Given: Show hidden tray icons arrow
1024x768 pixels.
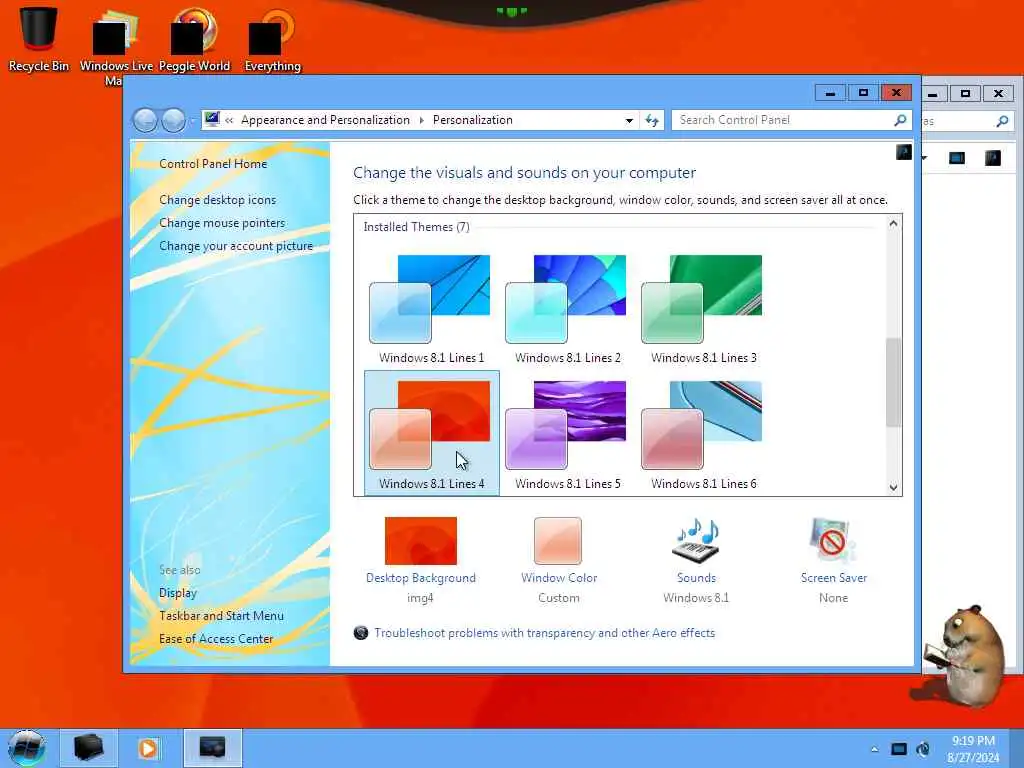Looking at the screenshot, I should coord(874,749).
